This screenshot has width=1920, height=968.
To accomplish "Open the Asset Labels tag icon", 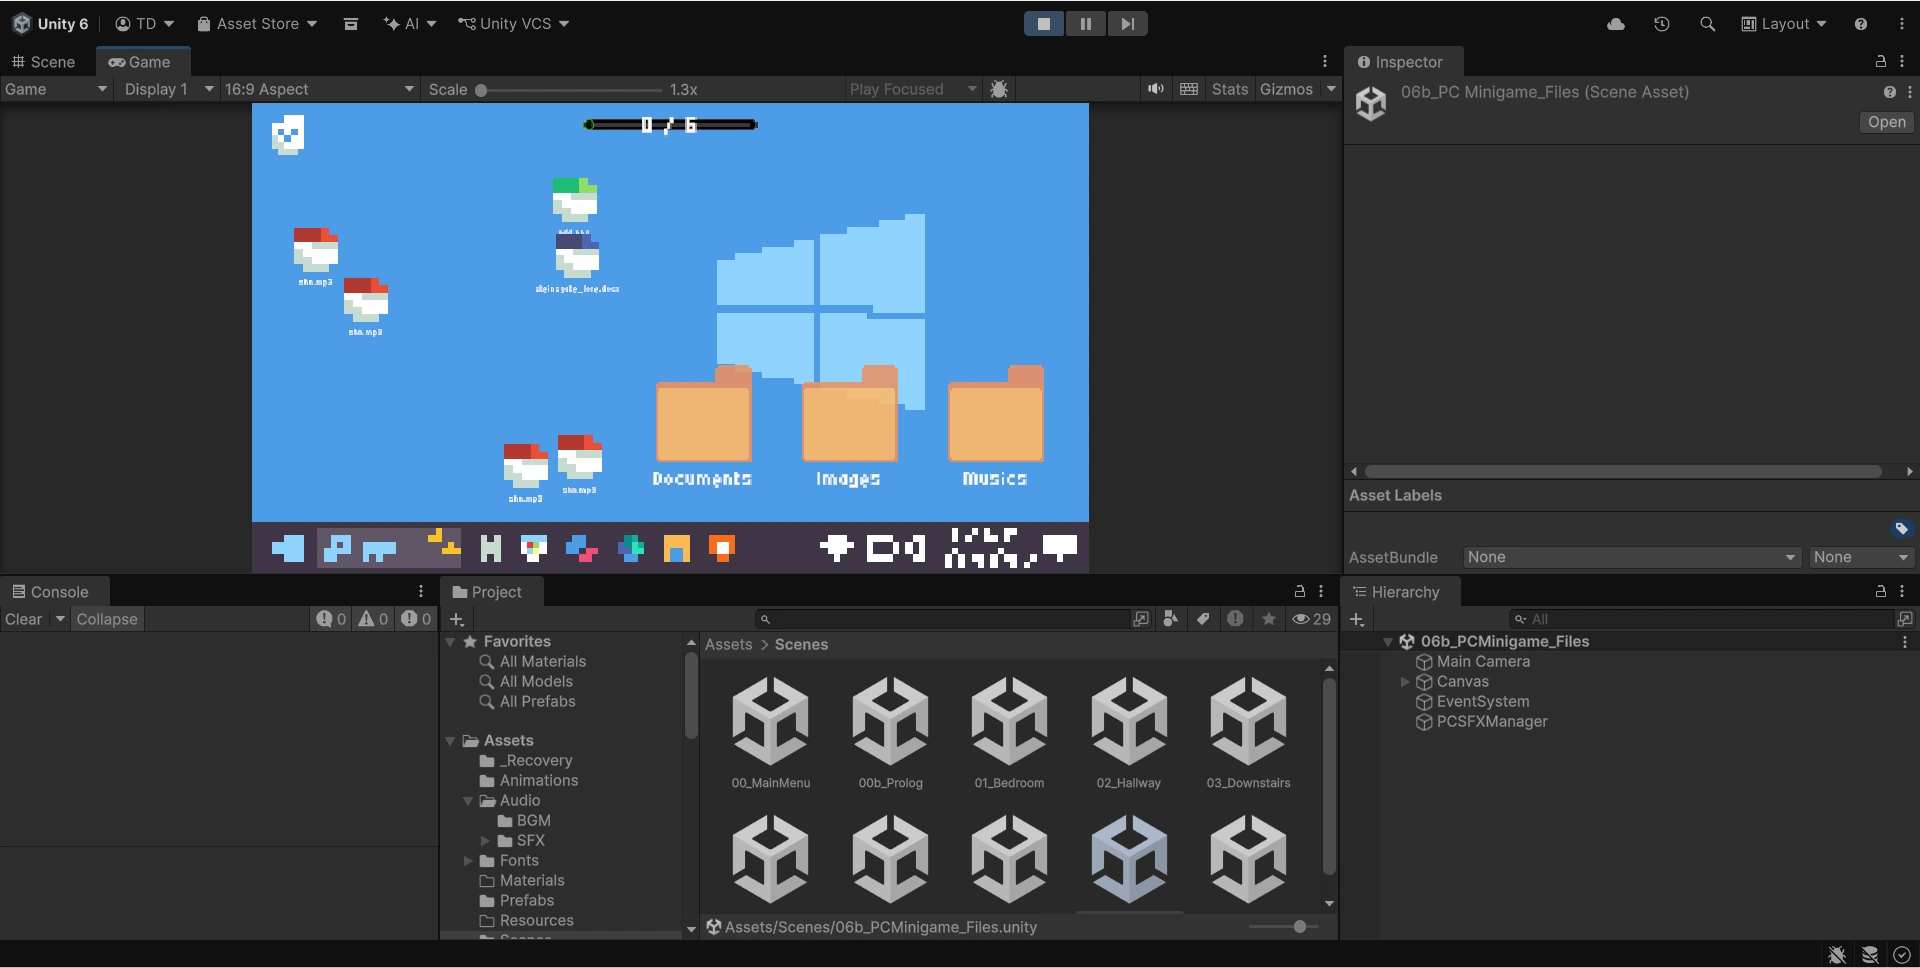I will pos(1902,529).
